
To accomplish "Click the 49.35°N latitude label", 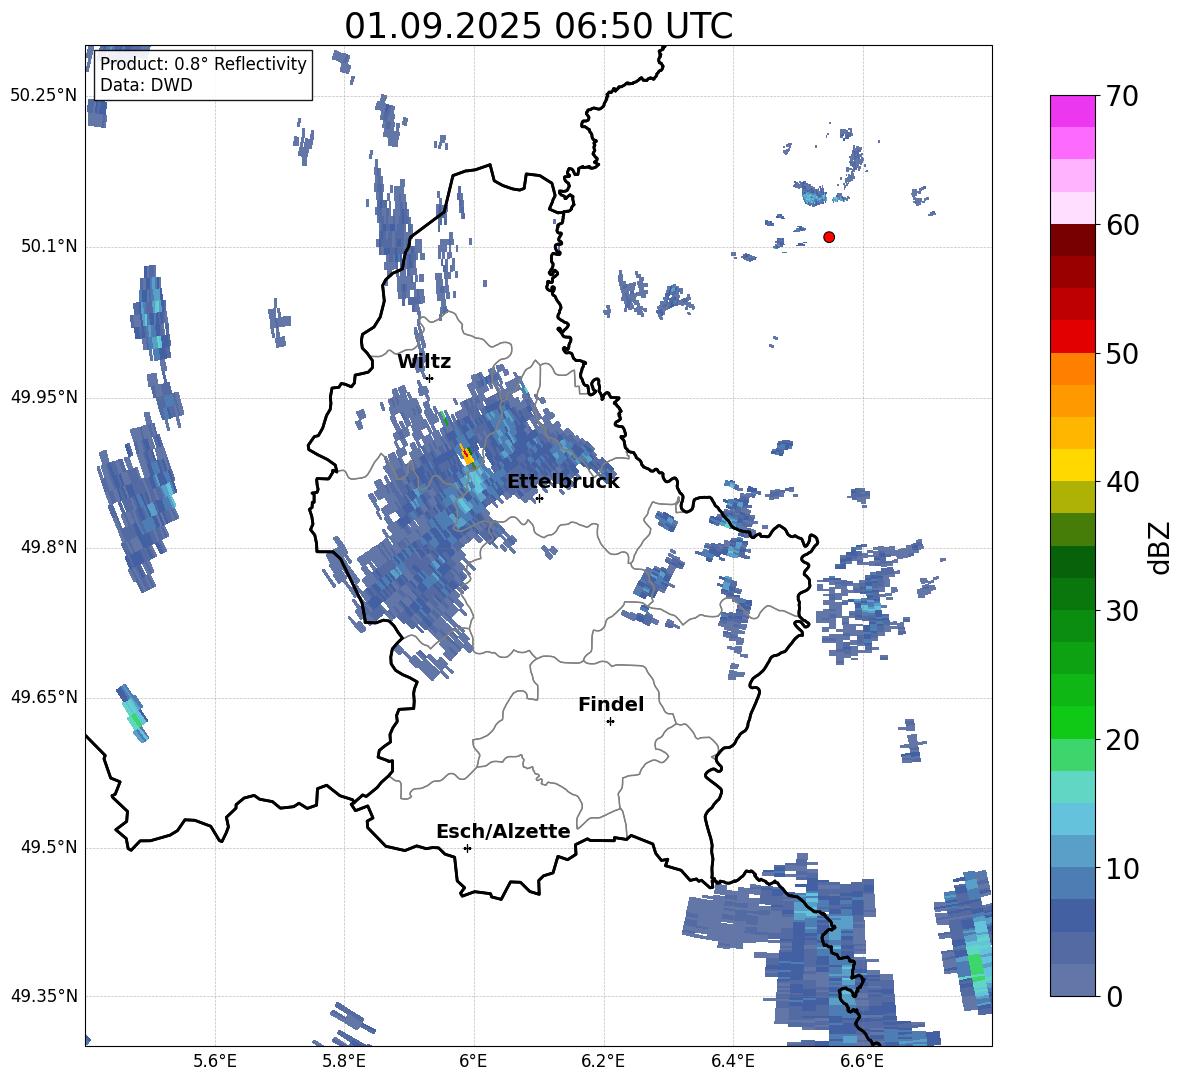I will tap(44, 996).
